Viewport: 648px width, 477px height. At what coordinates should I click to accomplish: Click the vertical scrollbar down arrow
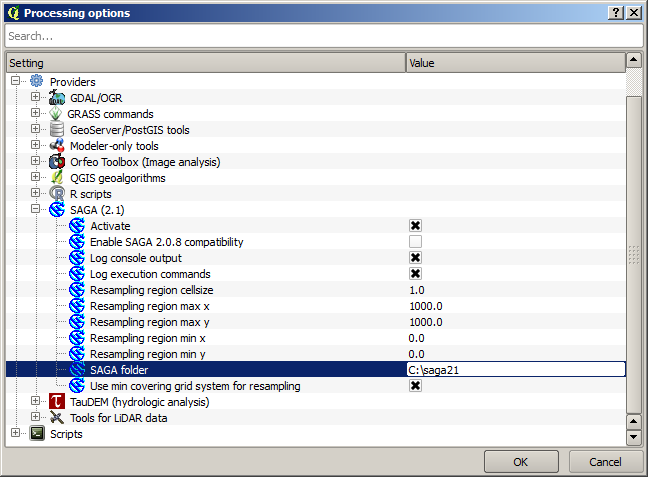pyautogui.click(x=633, y=438)
